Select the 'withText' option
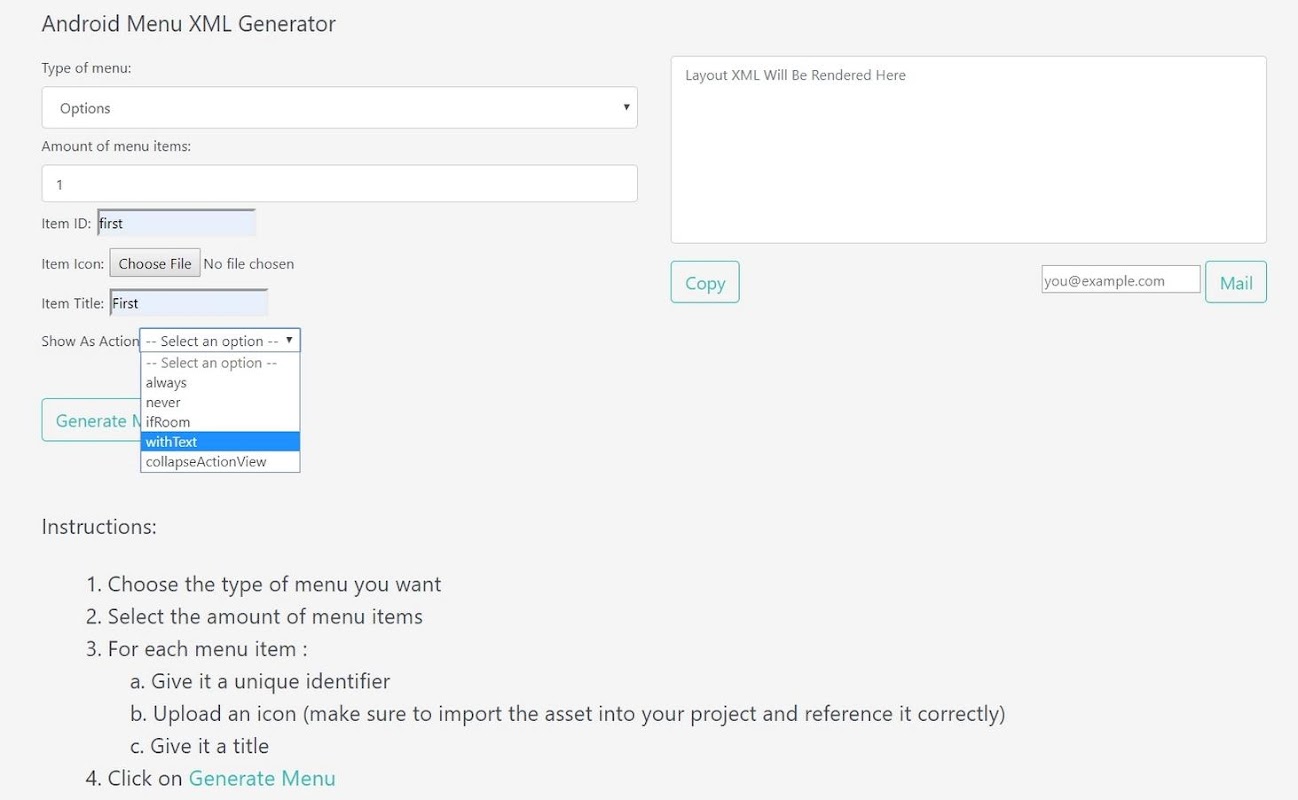1298x800 pixels. [220, 442]
